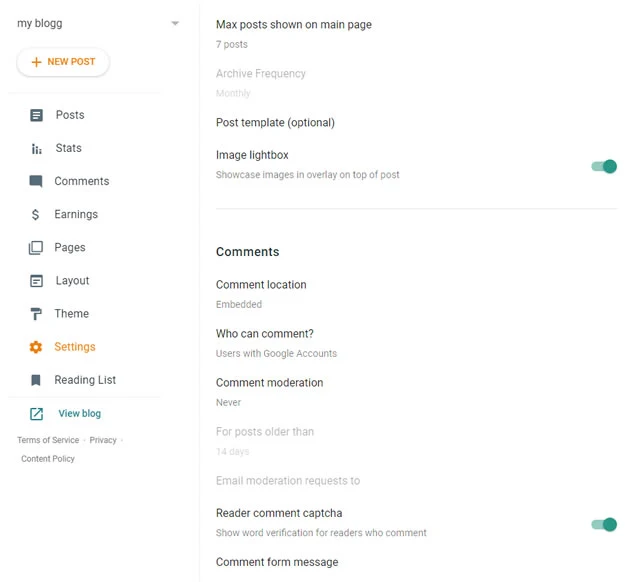Create a post with New Post button
Viewport: 640px width, 582px height.
tap(63, 62)
